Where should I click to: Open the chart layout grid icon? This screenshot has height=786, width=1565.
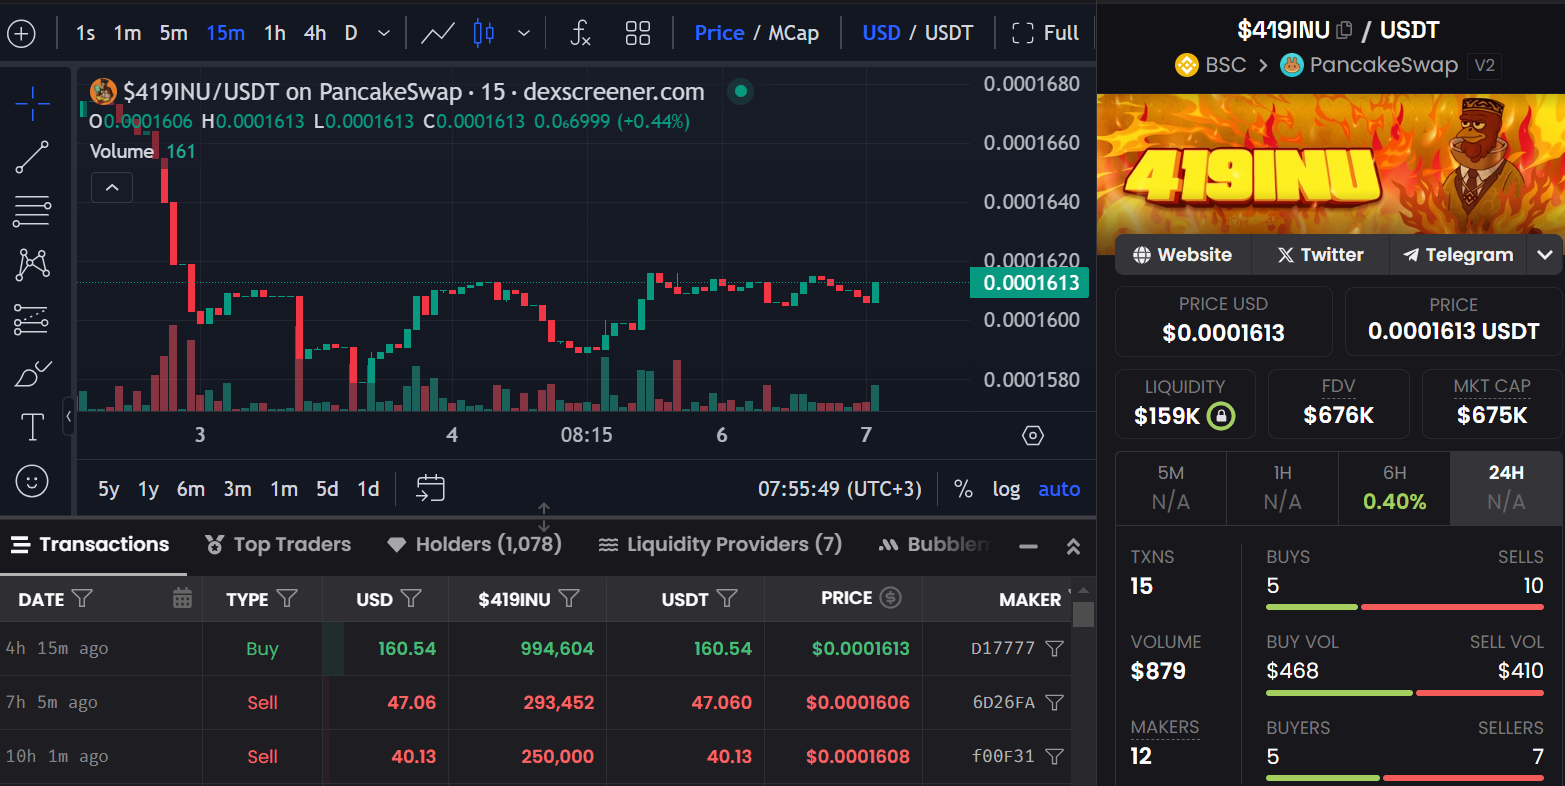[x=638, y=34]
